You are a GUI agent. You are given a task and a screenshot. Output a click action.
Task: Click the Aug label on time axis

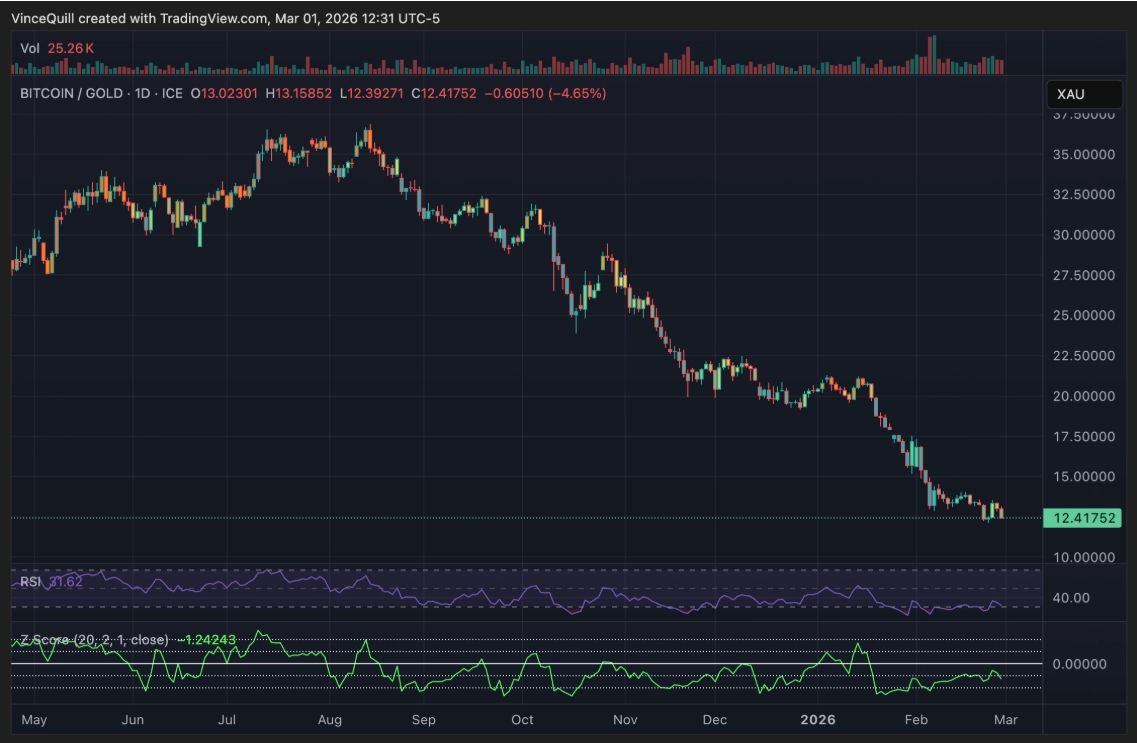[329, 720]
